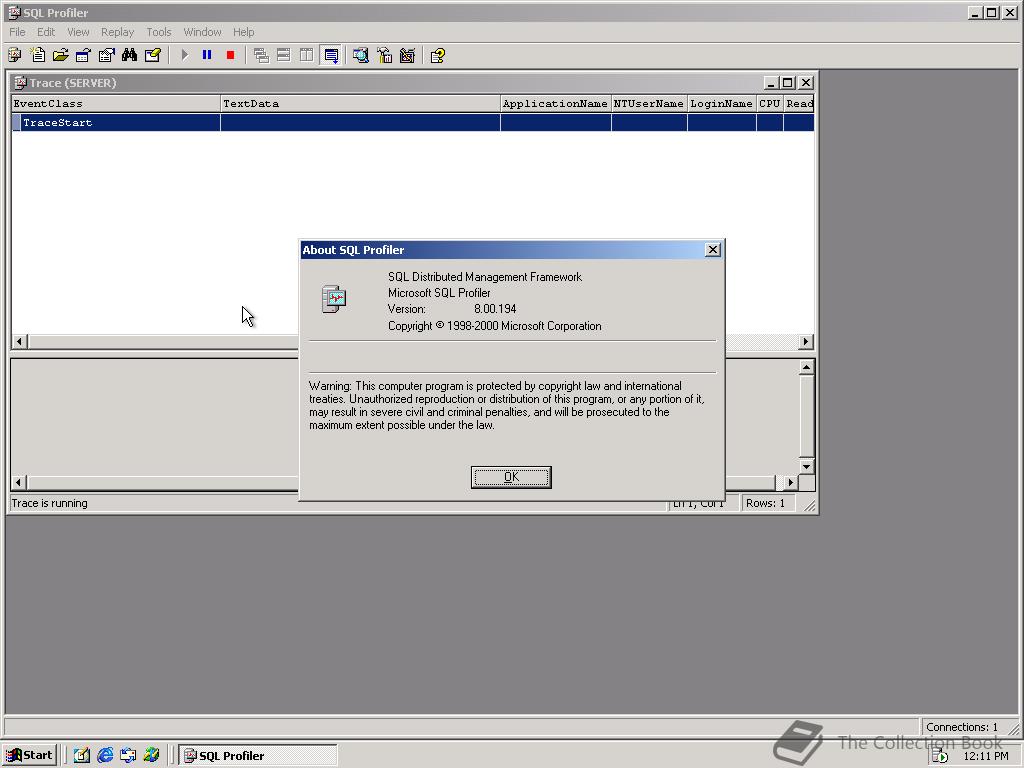1024x768 pixels.
Task: Open the Edit menu
Action: pos(46,32)
